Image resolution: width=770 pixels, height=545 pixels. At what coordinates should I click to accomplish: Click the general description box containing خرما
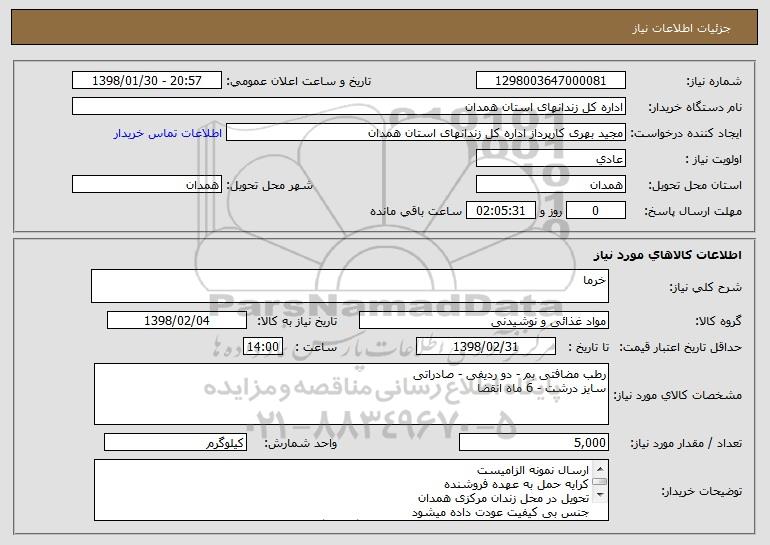point(350,286)
